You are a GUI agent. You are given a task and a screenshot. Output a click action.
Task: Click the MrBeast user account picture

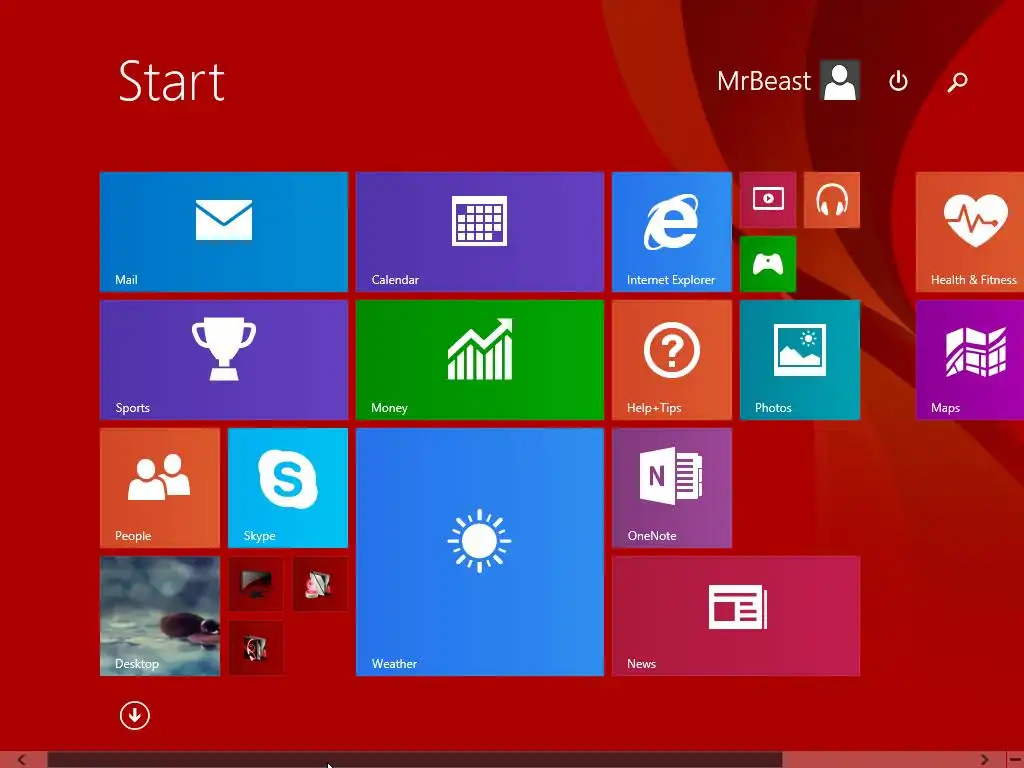click(840, 81)
